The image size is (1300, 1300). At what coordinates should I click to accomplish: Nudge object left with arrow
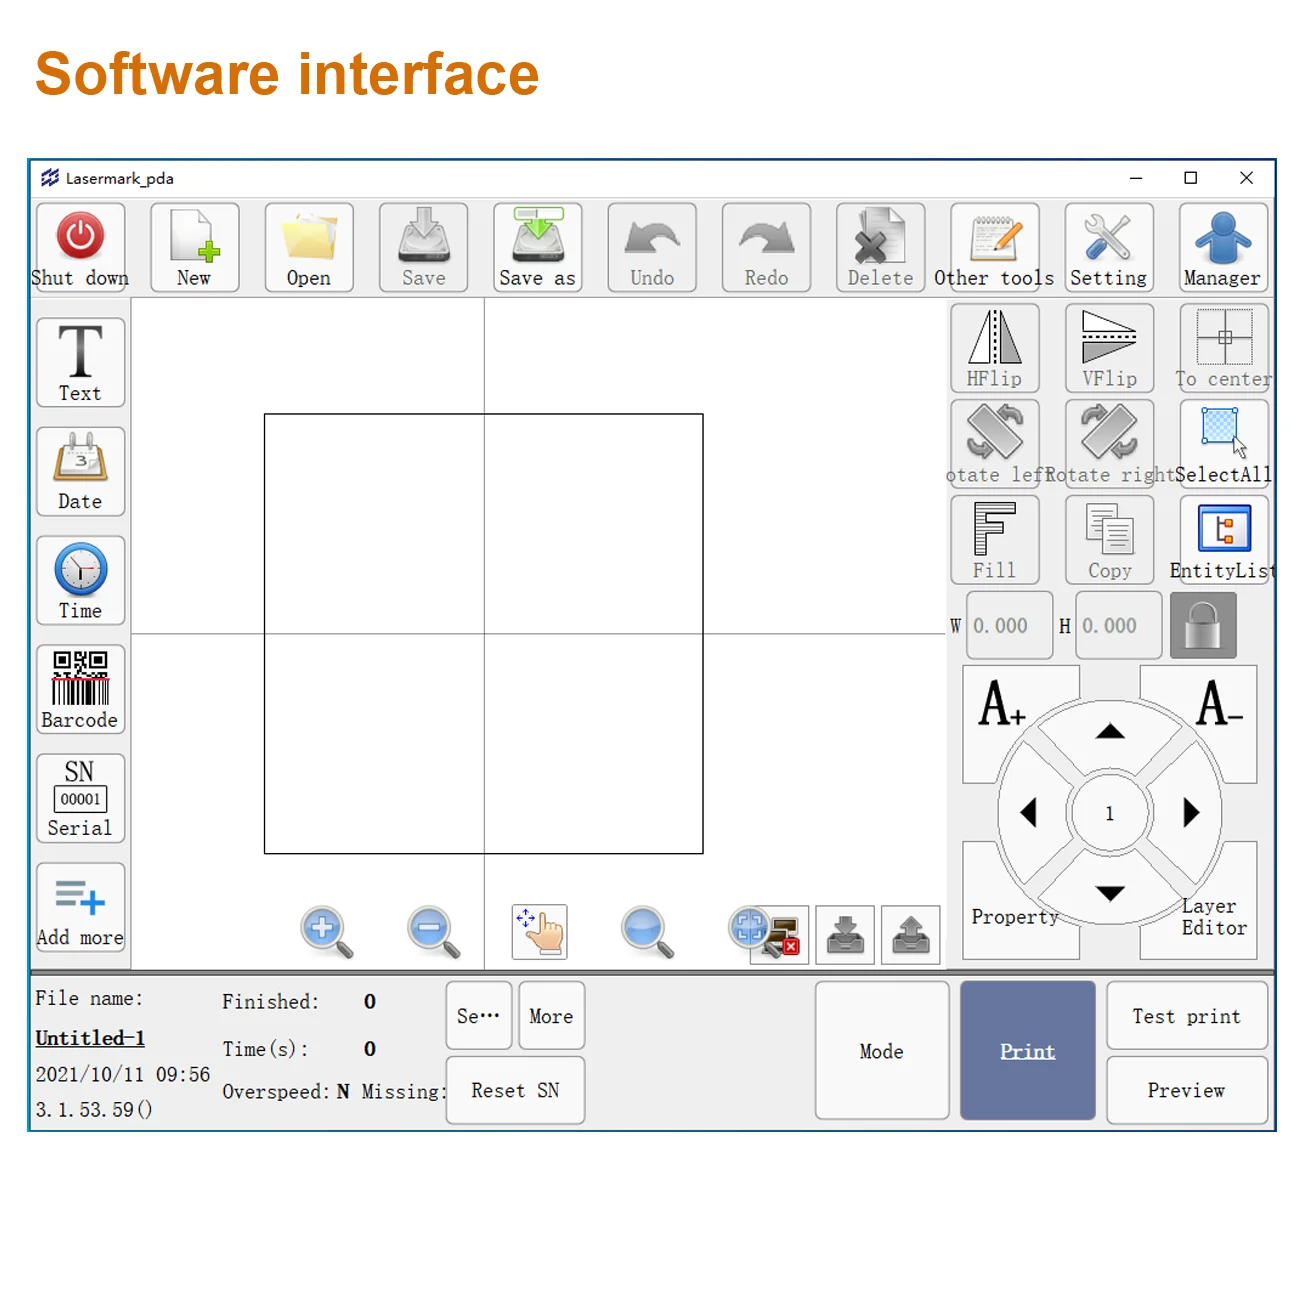click(1029, 812)
